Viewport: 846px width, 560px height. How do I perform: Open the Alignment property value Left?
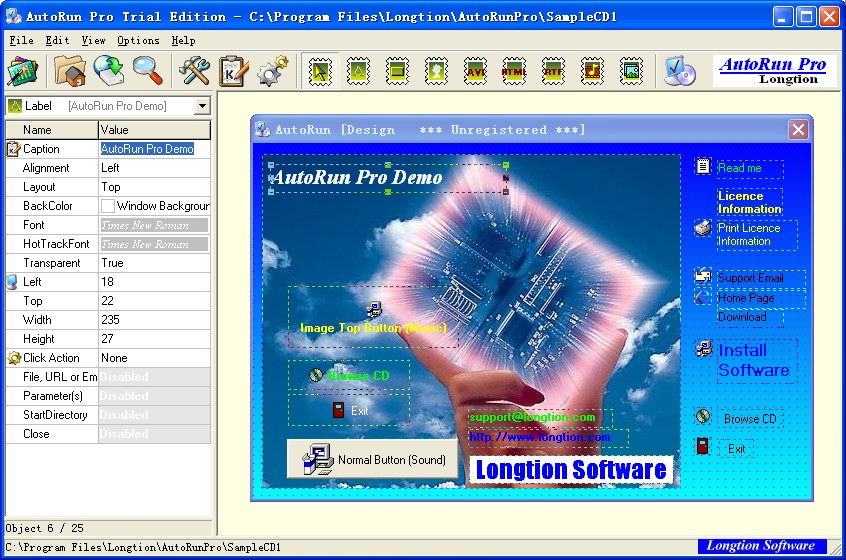pyautogui.click(x=154, y=168)
